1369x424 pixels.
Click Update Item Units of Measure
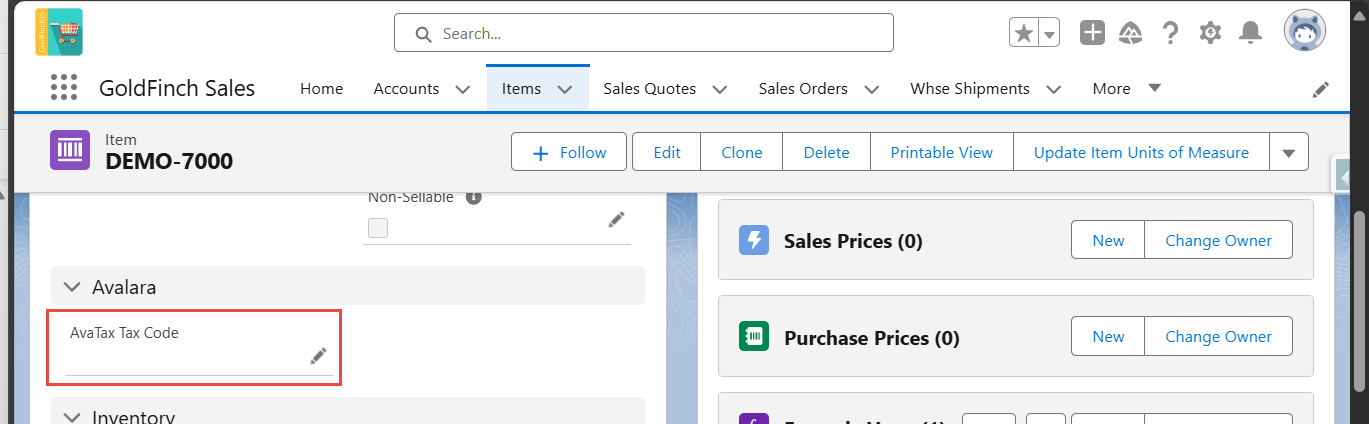click(1141, 152)
